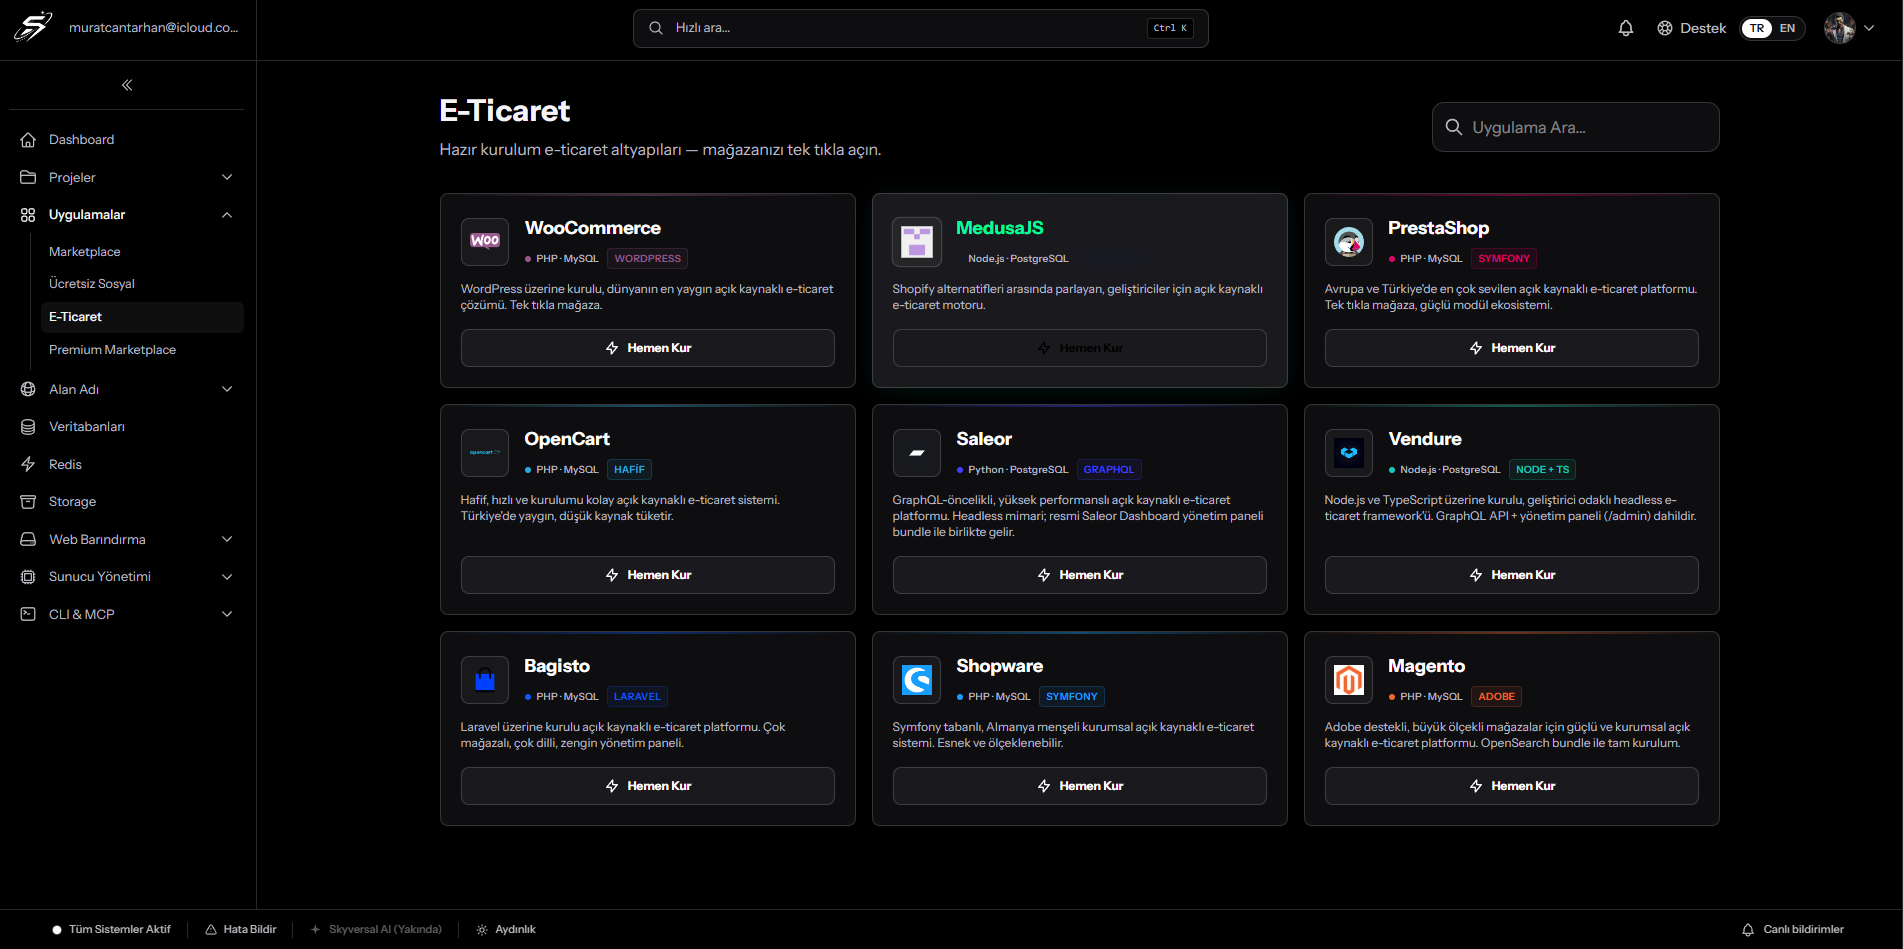Image resolution: width=1903 pixels, height=949 pixels.
Task: Click Skyversal AI (Yakında) in status bar
Action: (x=376, y=930)
